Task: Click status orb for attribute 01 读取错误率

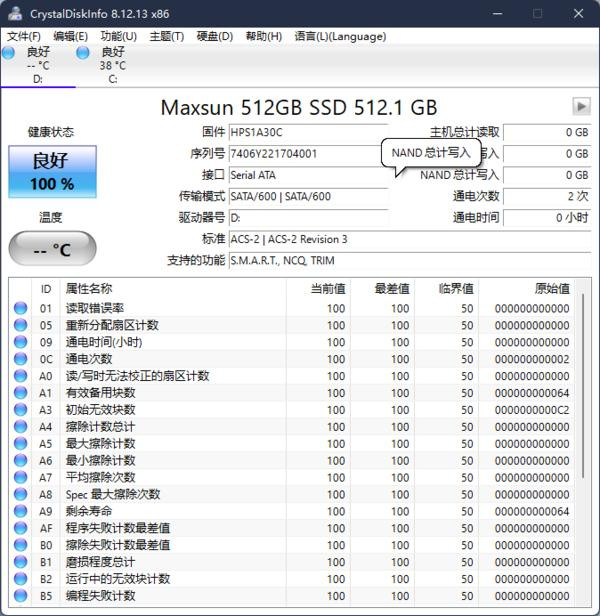Action: 20,309
